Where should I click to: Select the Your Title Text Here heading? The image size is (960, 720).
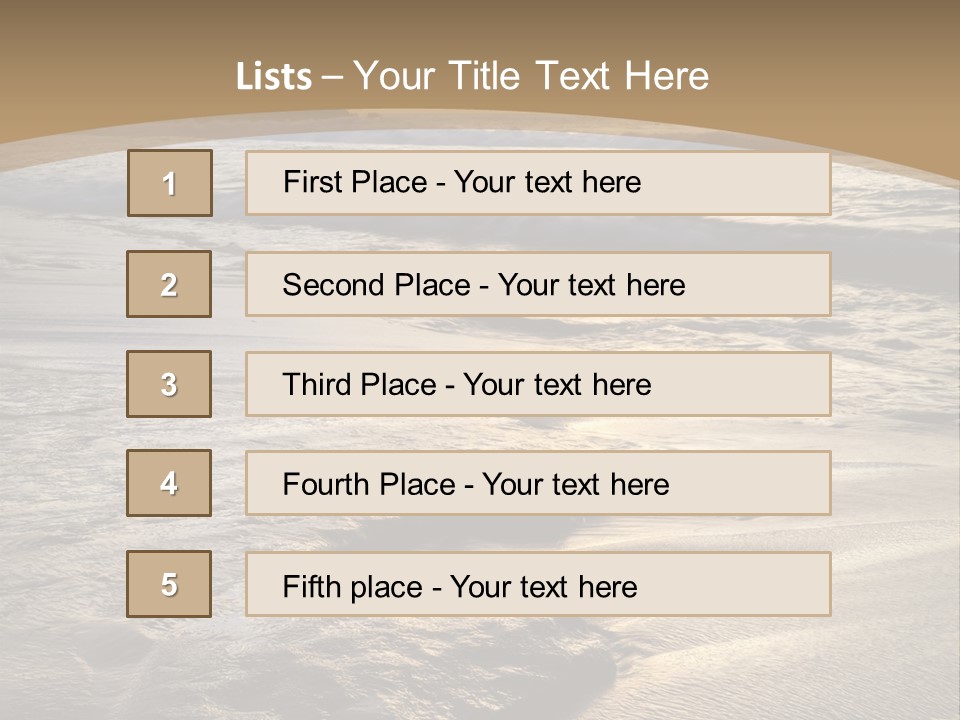[x=531, y=76]
